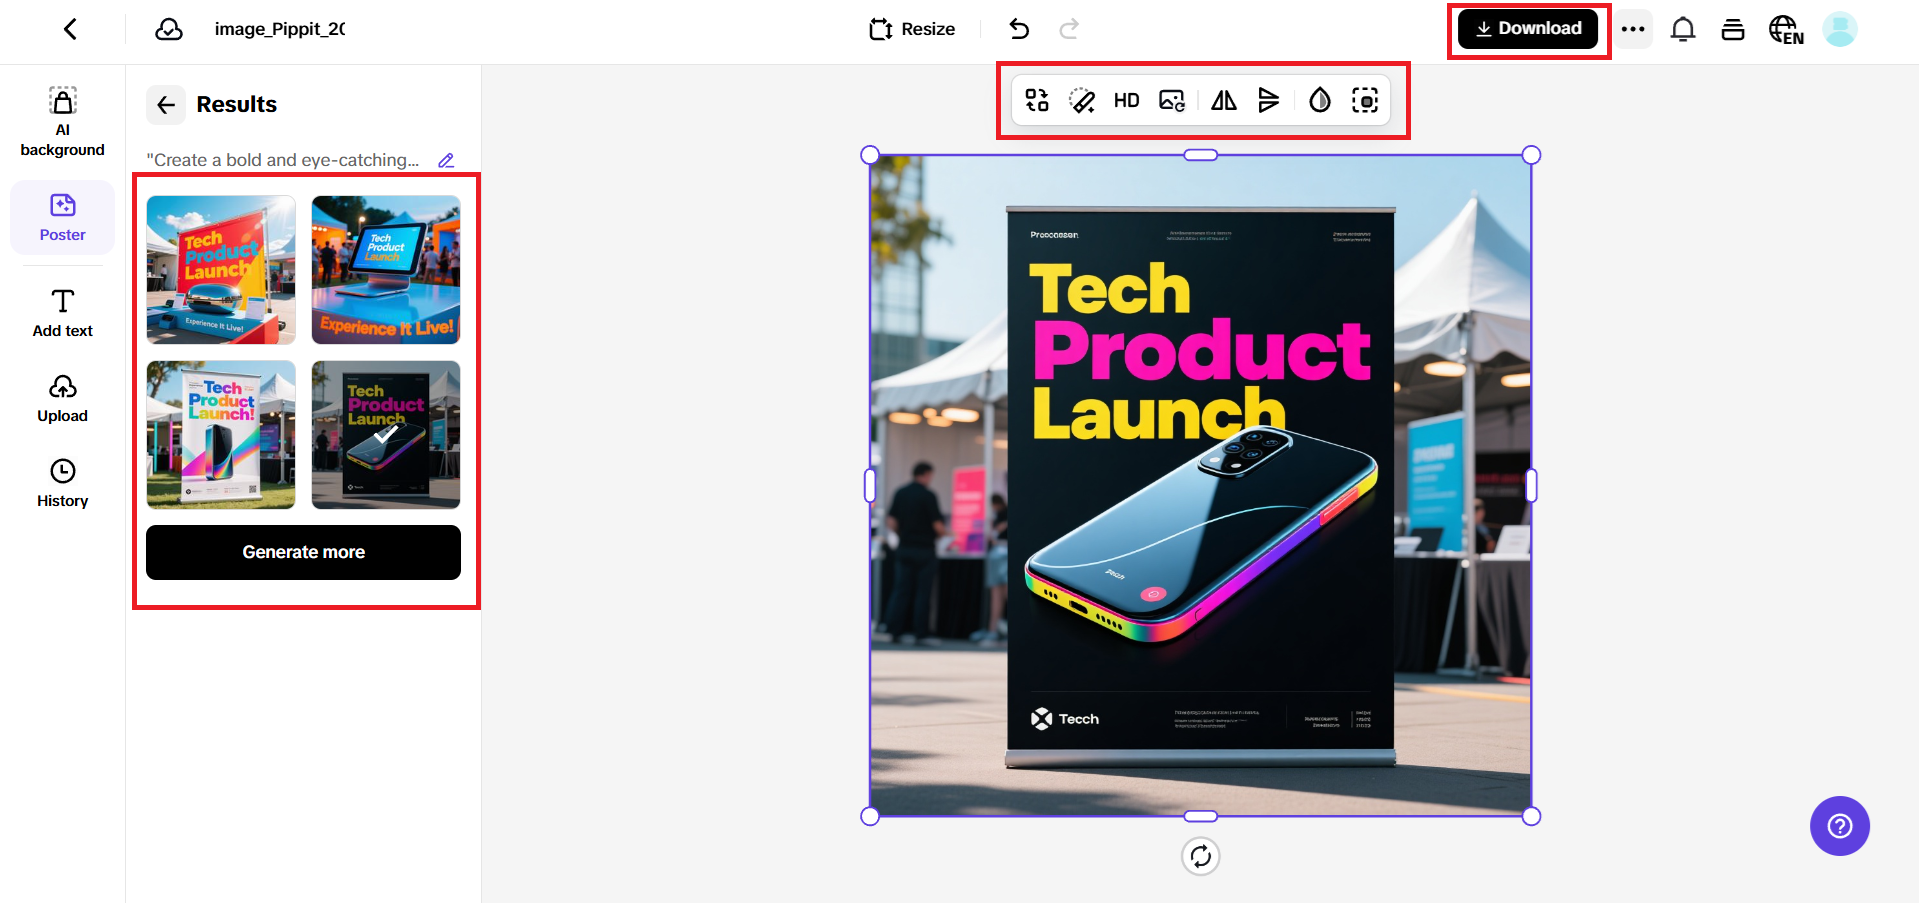Open the EN language selector
Screen dimensions: 1919x903
point(1786,29)
